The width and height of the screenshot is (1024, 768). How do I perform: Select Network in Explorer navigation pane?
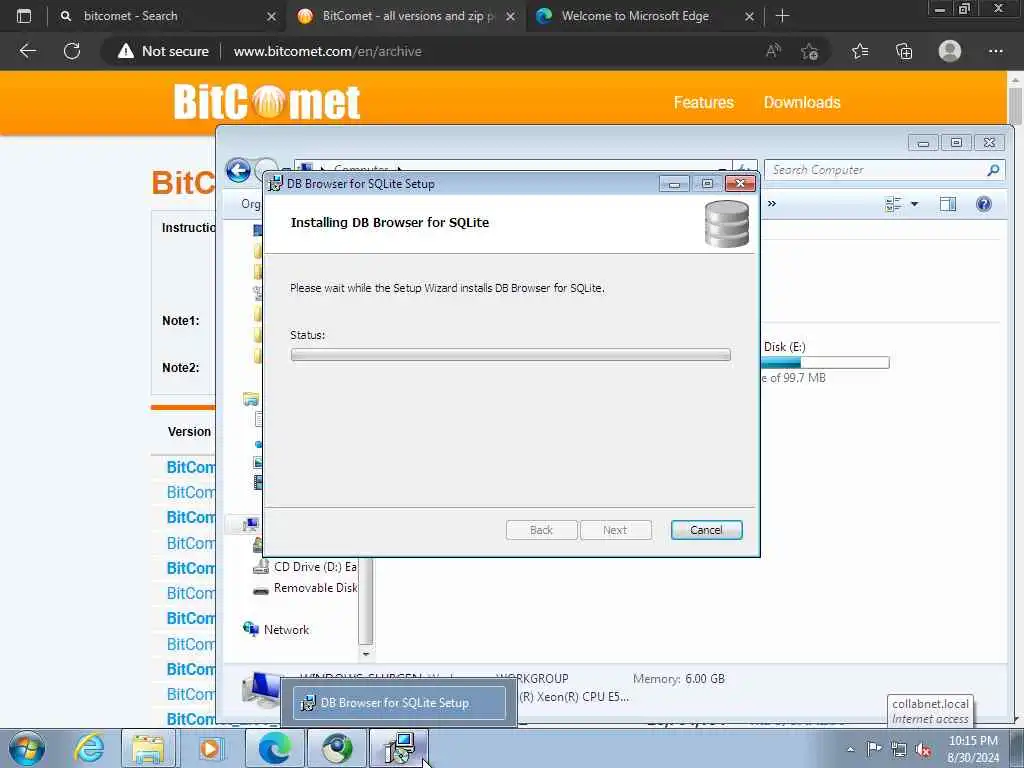pyautogui.click(x=276, y=630)
